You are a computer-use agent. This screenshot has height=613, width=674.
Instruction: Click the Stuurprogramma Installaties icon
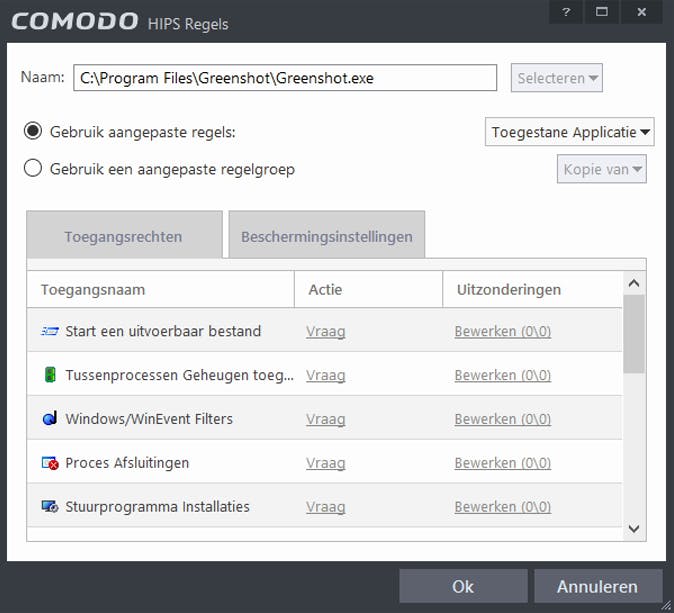click(x=50, y=507)
